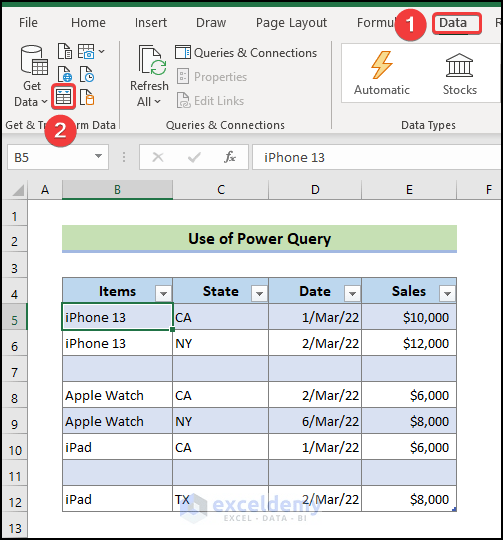
Task: Click the iPad cell in row 10
Action: pyautogui.click(x=117, y=447)
